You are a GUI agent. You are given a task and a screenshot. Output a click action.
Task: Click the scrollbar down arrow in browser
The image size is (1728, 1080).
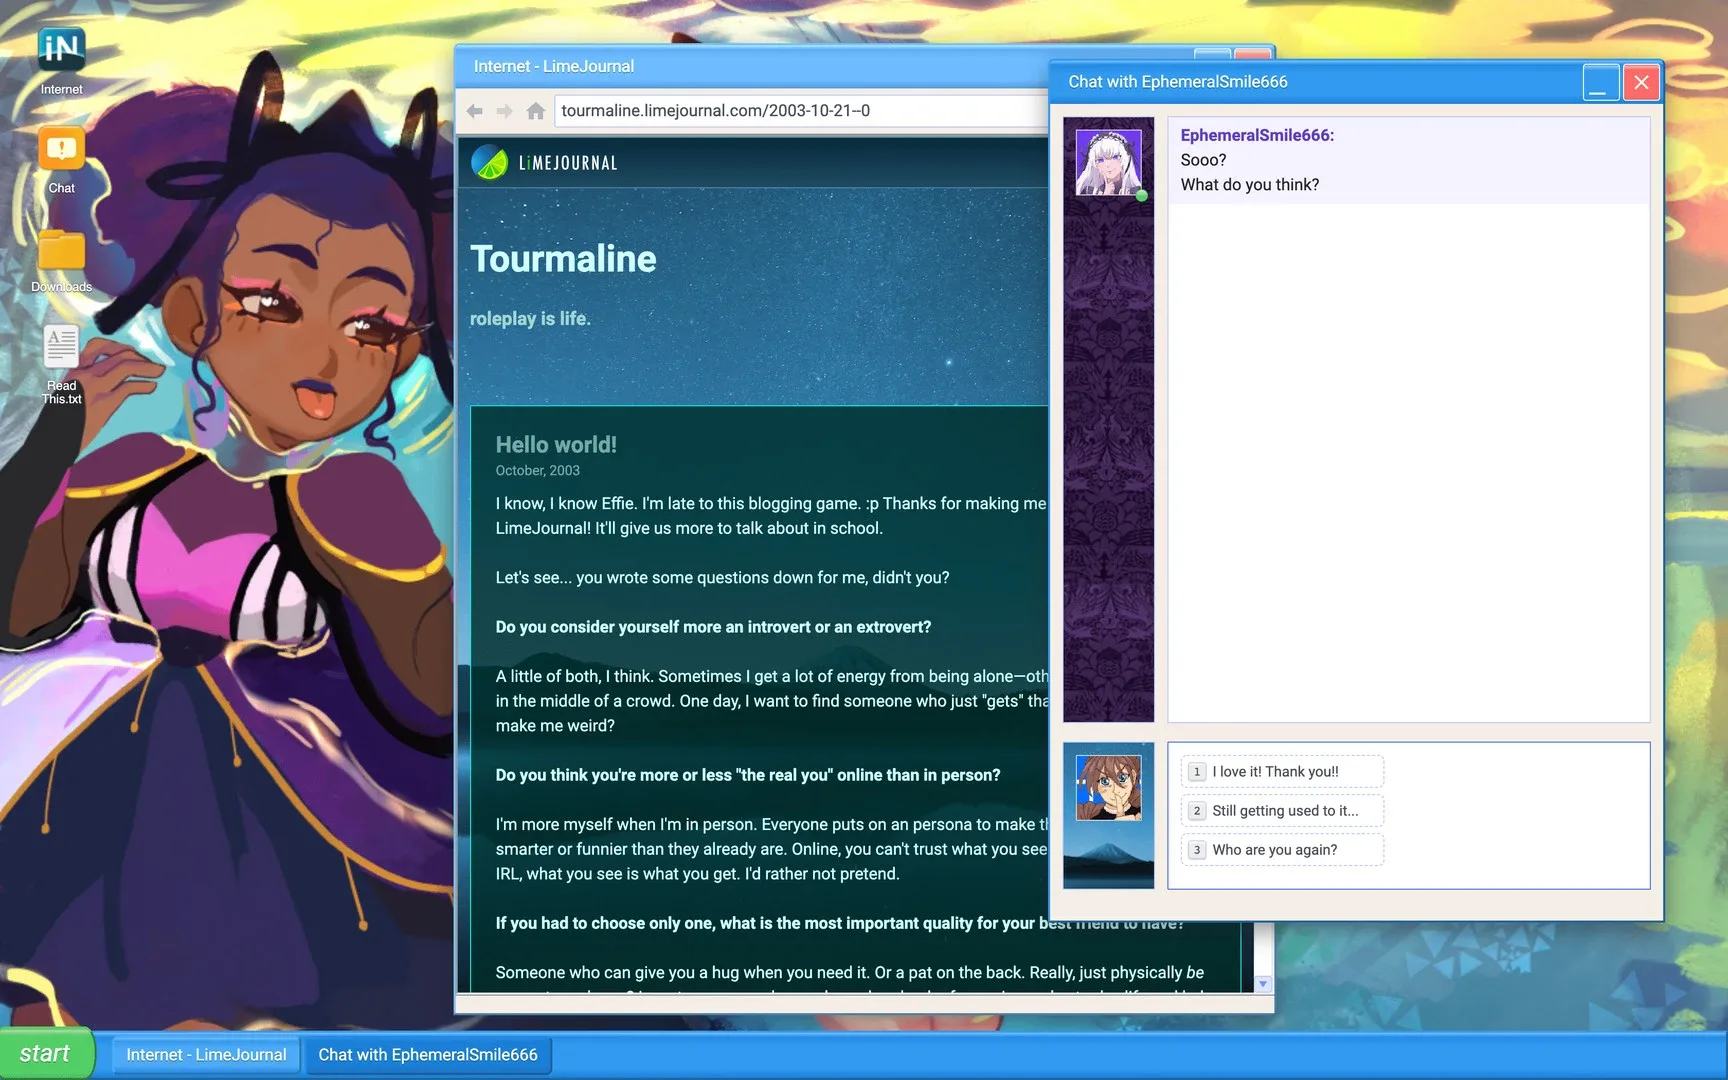[1263, 984]
